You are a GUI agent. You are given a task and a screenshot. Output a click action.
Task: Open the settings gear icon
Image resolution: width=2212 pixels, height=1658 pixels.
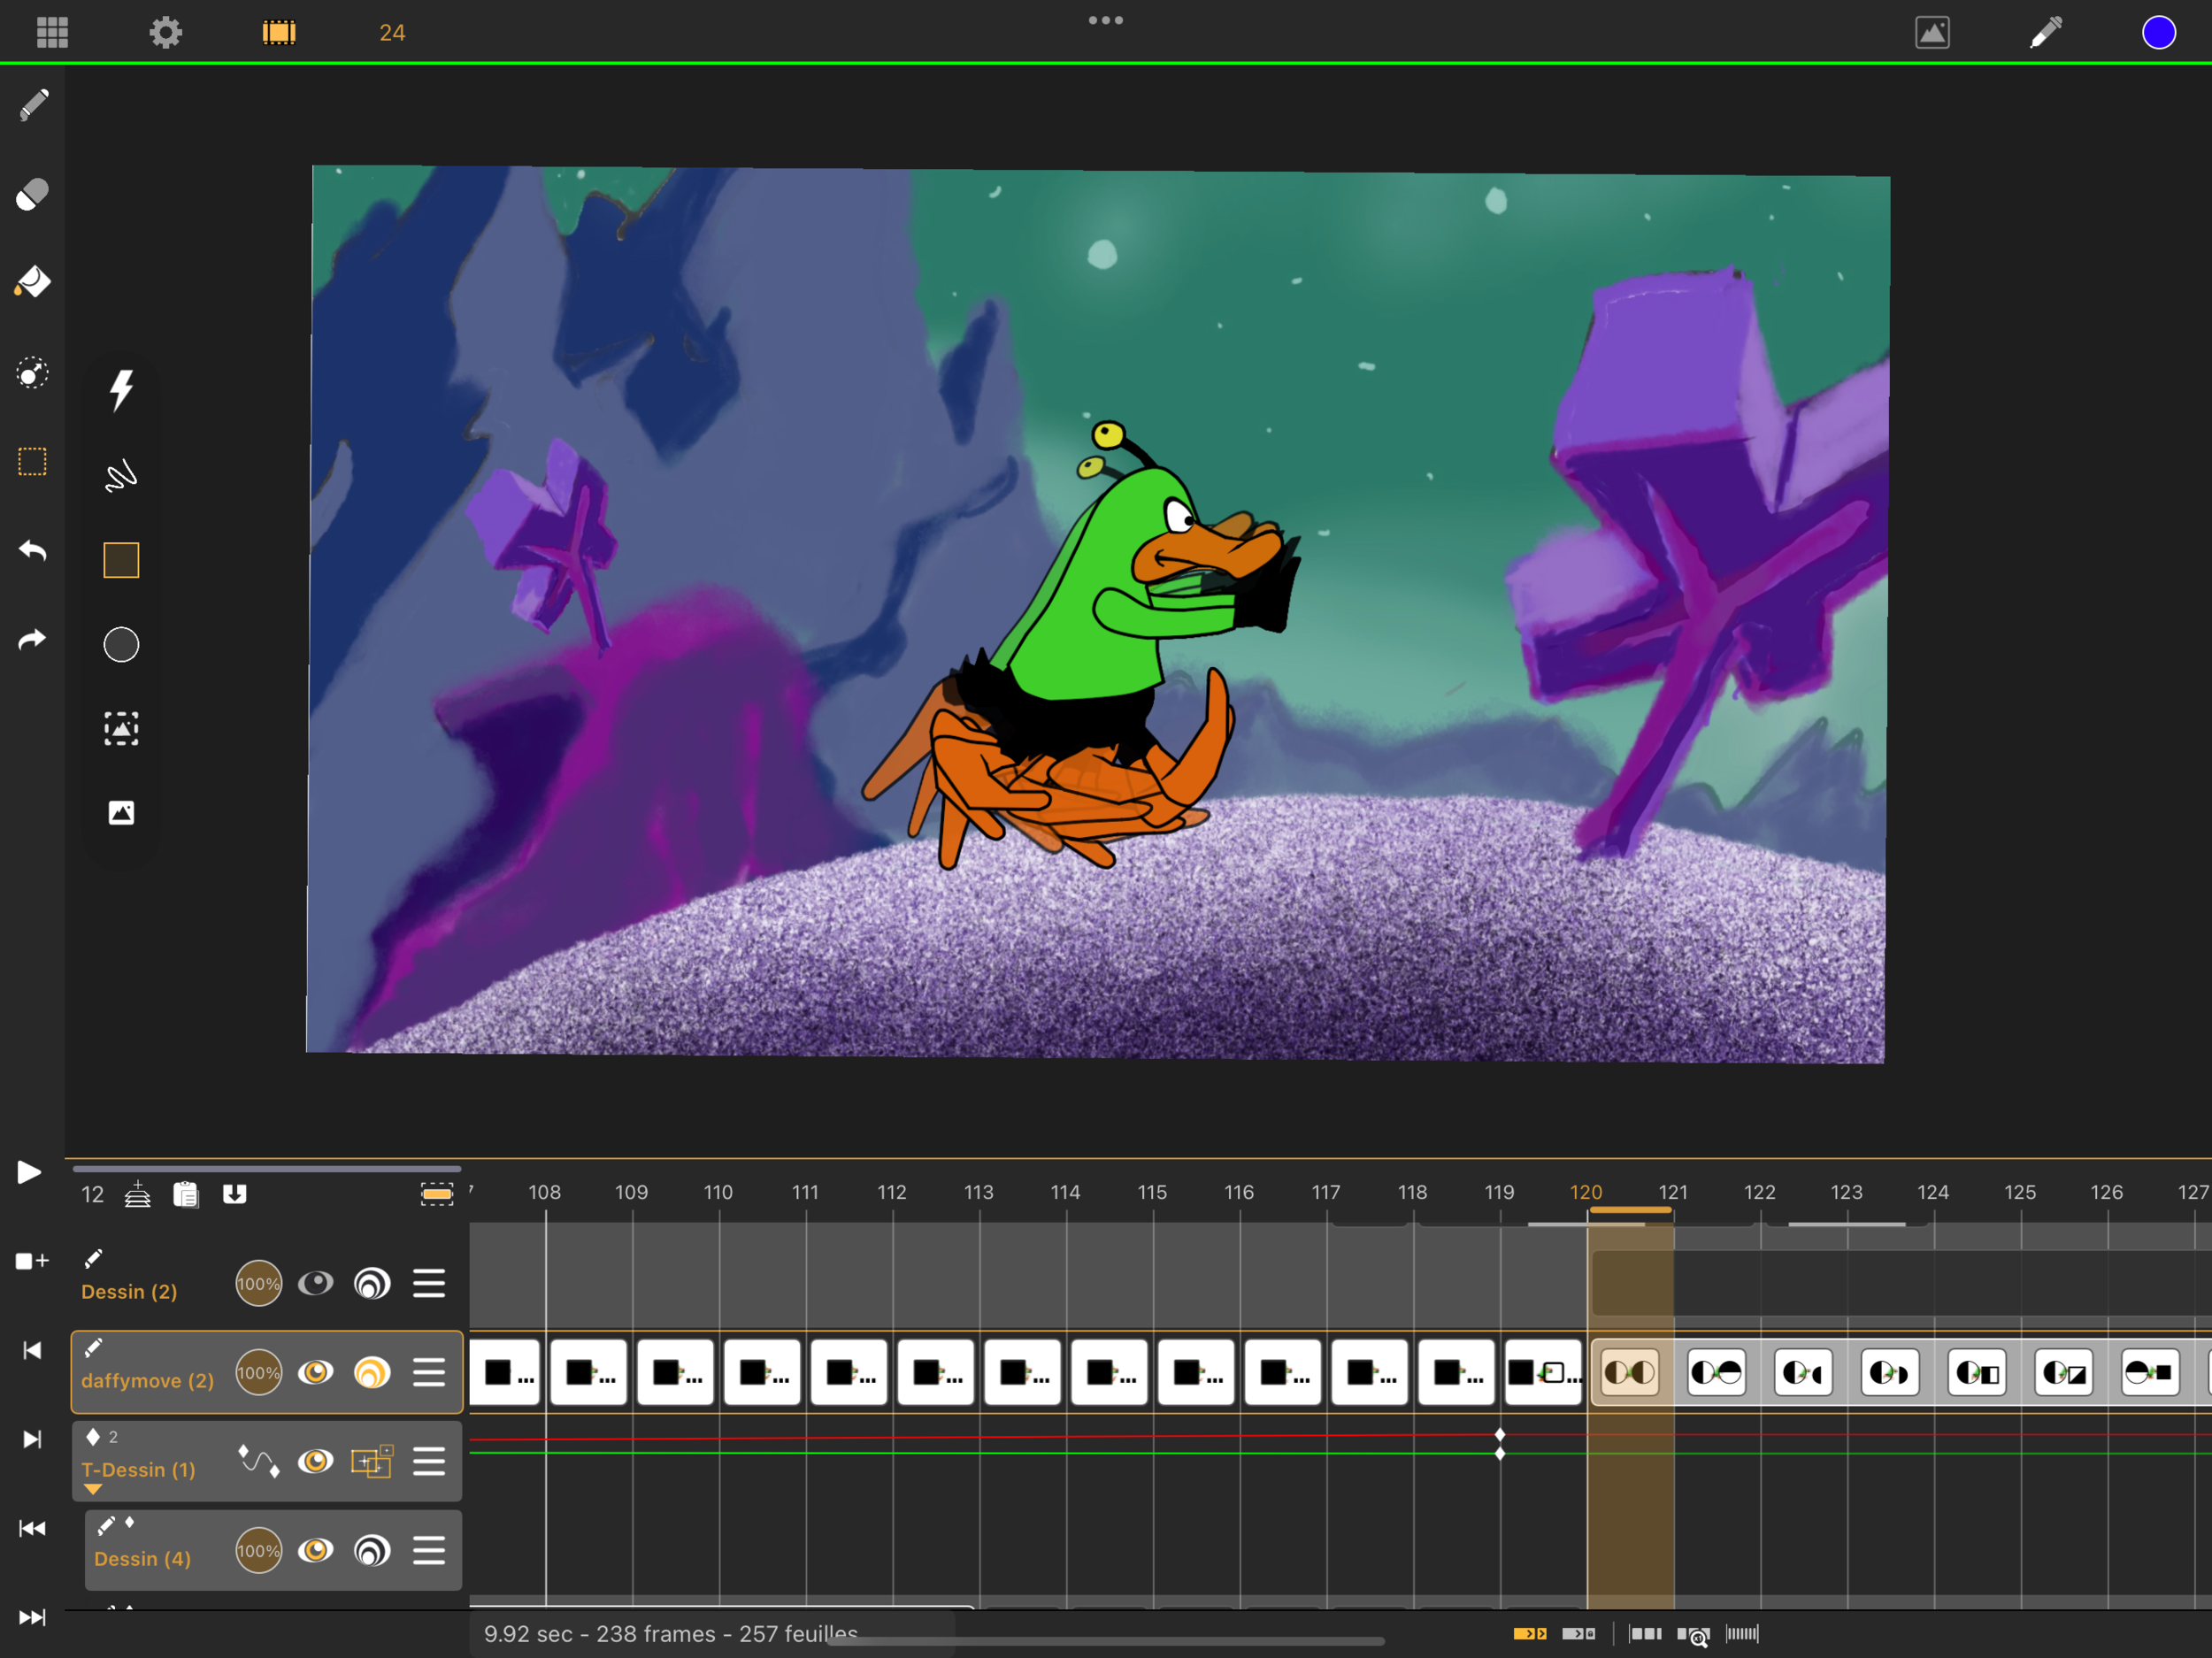(x=166, y=32)
